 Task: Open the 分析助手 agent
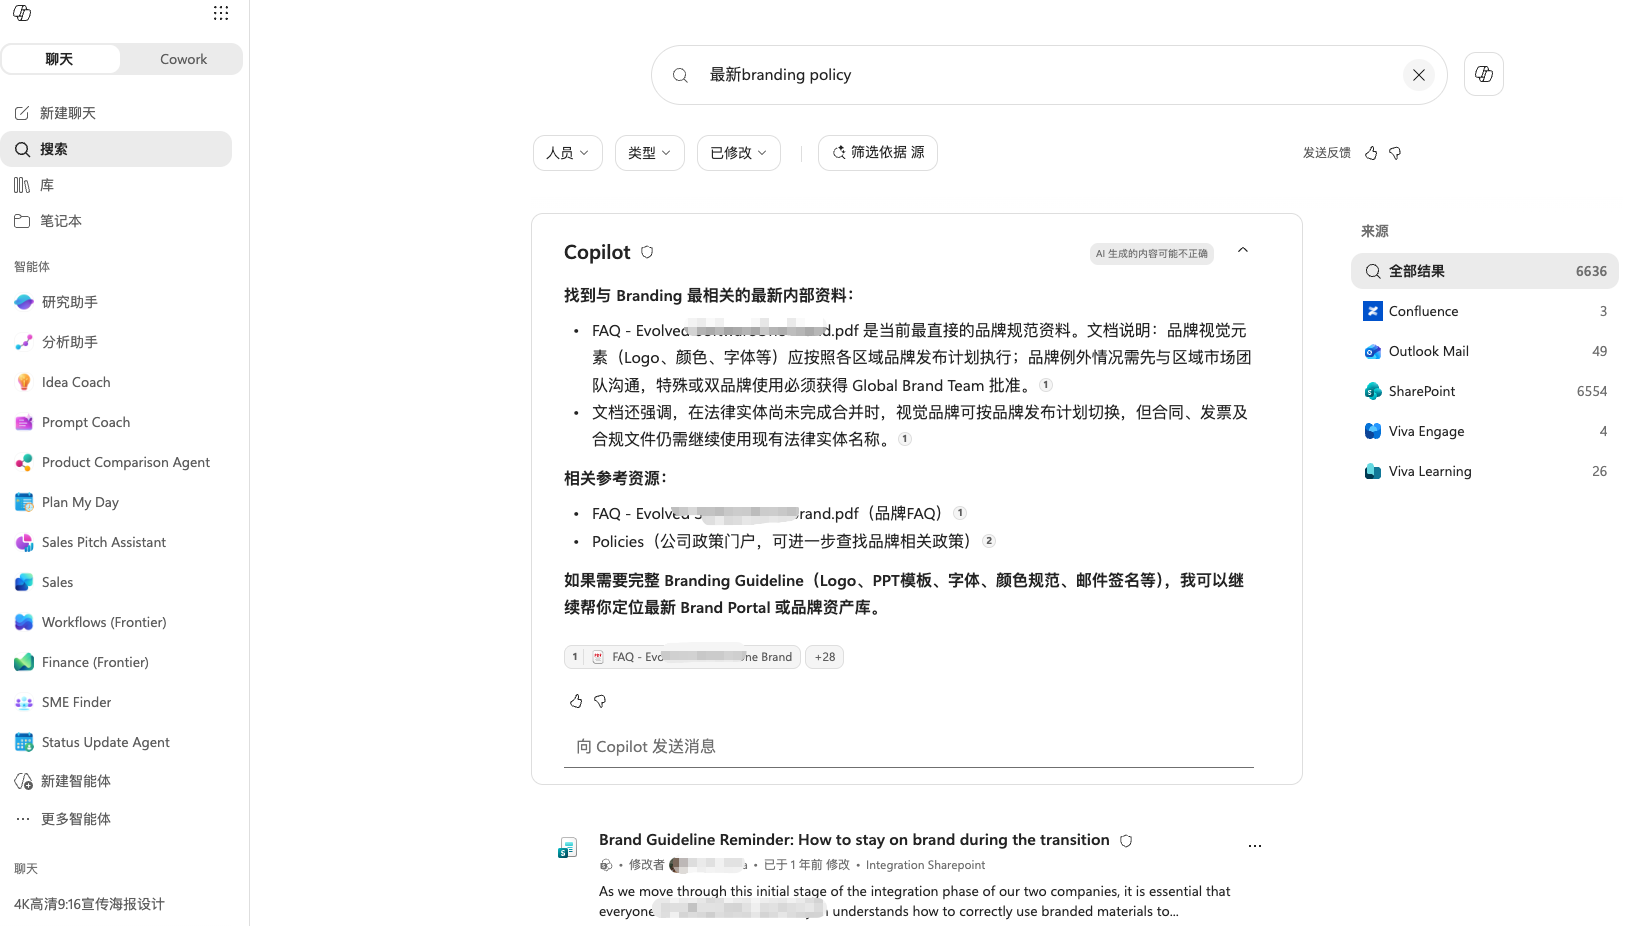[116, 342]
